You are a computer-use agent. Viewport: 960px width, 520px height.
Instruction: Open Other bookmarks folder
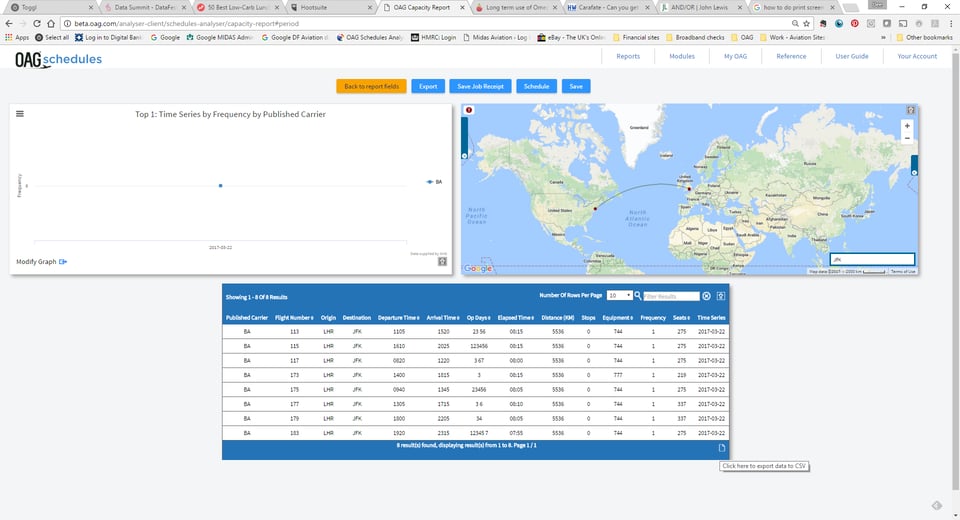click(x=924, y=37)
